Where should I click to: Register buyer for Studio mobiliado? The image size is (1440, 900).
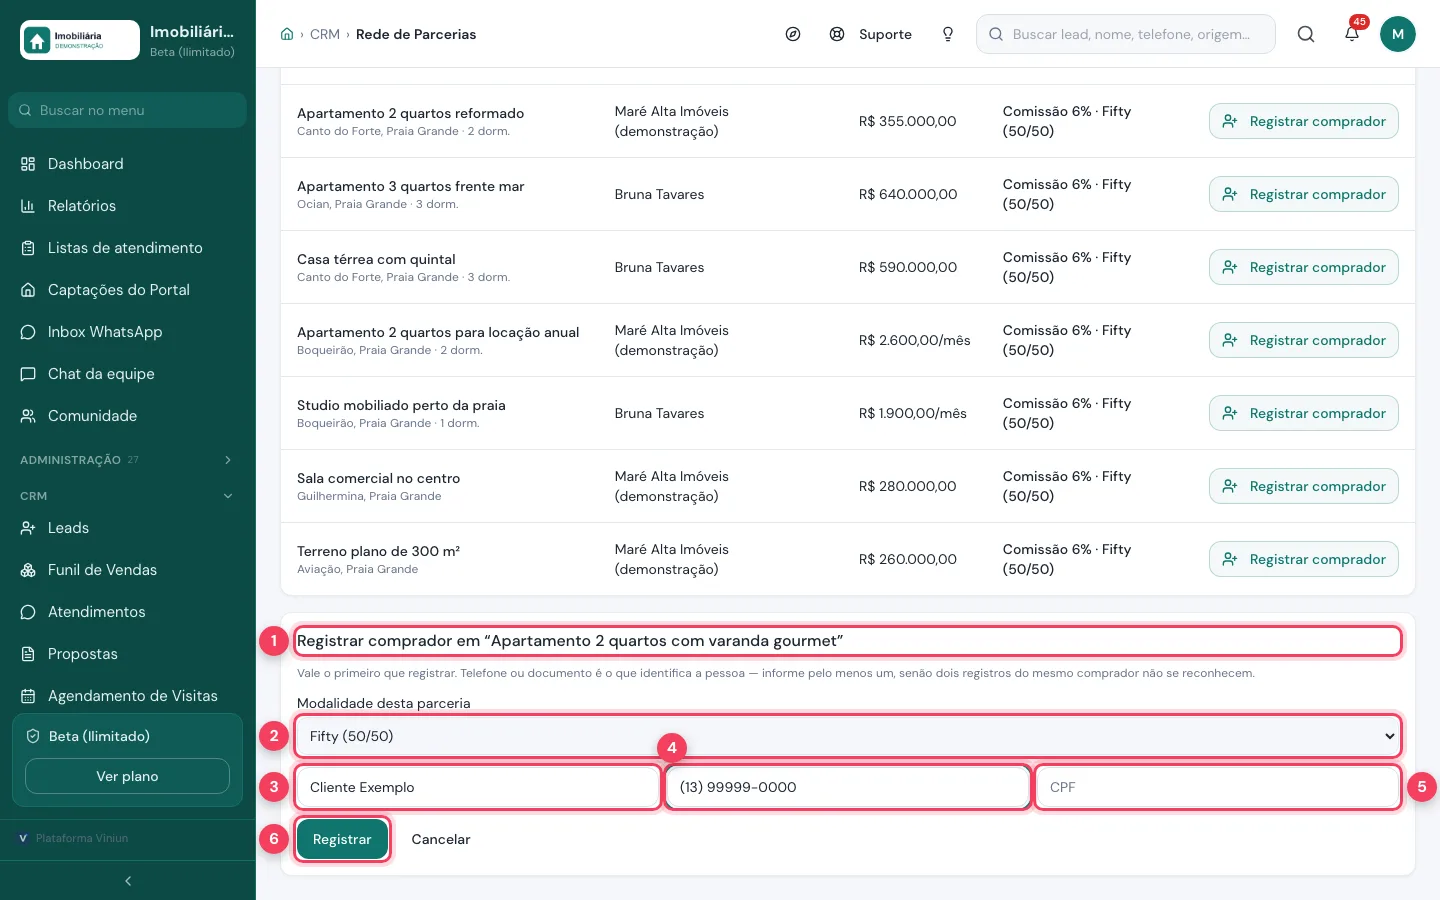[x=1304, y=413]
